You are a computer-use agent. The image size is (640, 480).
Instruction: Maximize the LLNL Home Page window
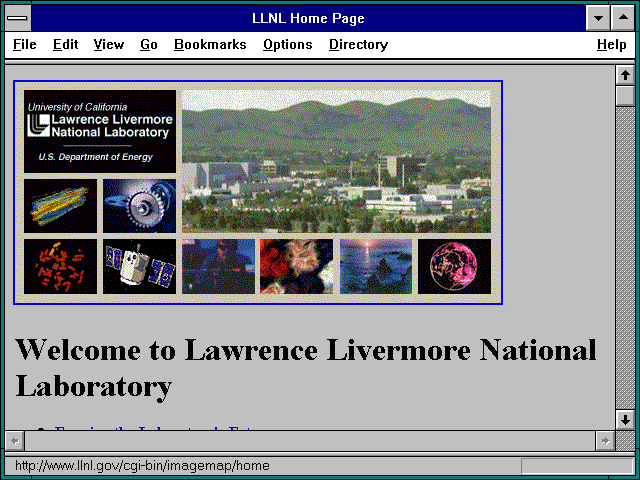(623, 18)
